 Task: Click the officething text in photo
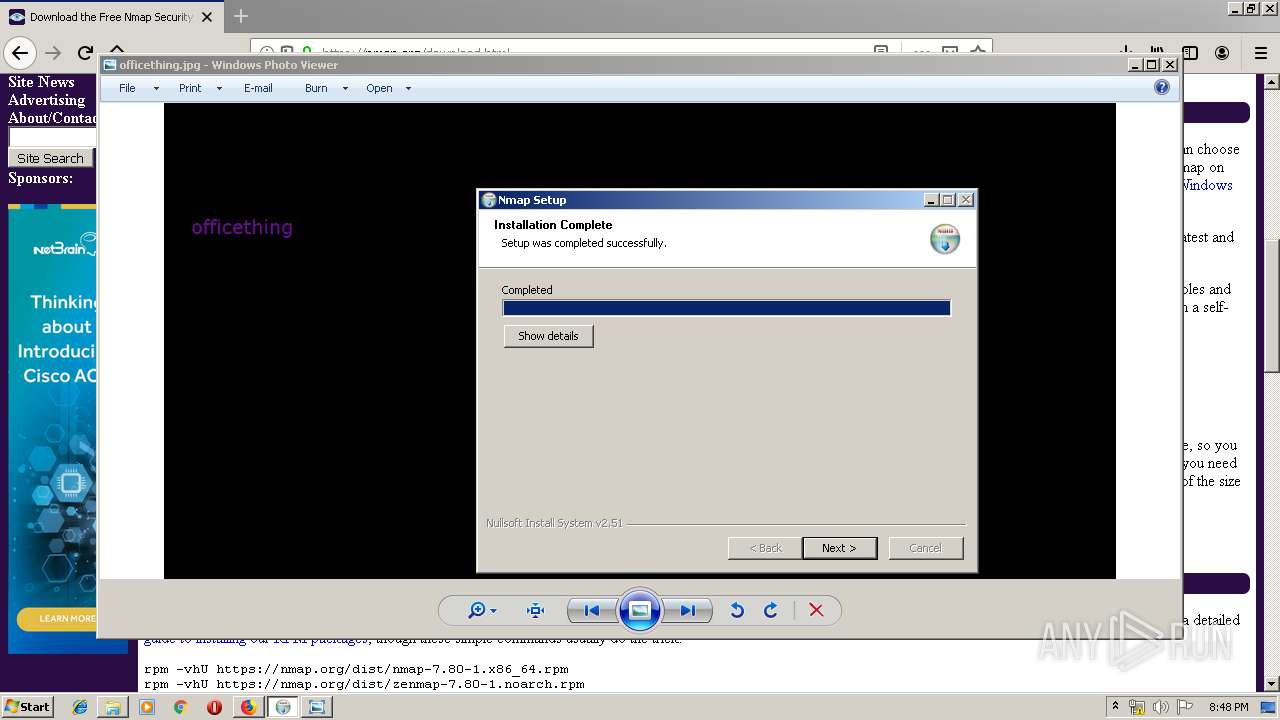[x=242, y=227]
